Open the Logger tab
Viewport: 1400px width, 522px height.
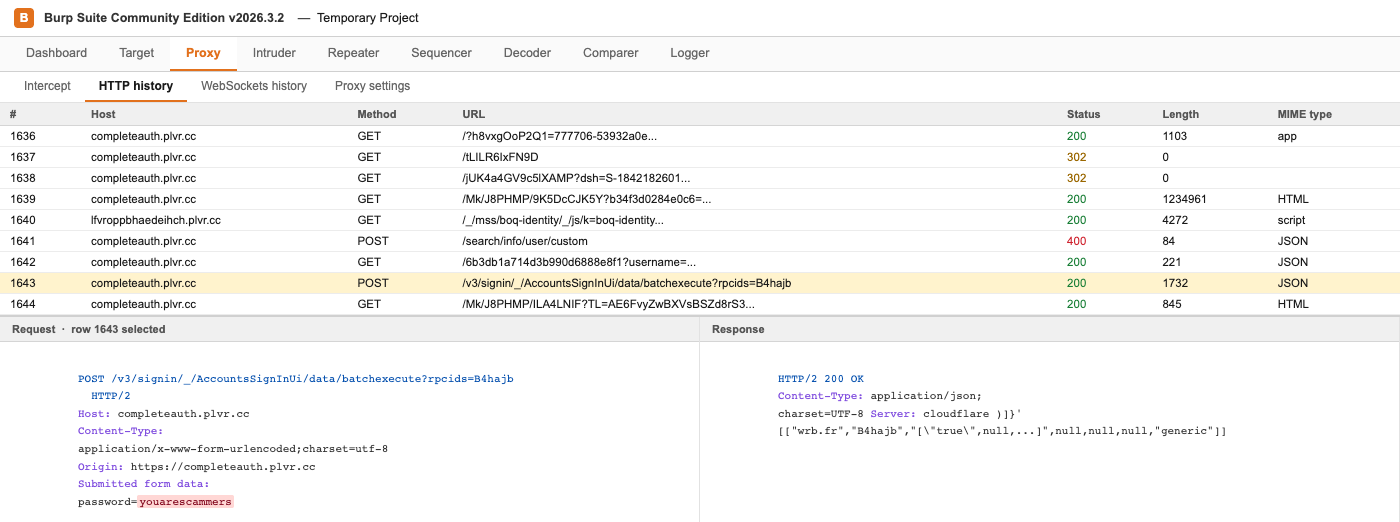point(690,53)
